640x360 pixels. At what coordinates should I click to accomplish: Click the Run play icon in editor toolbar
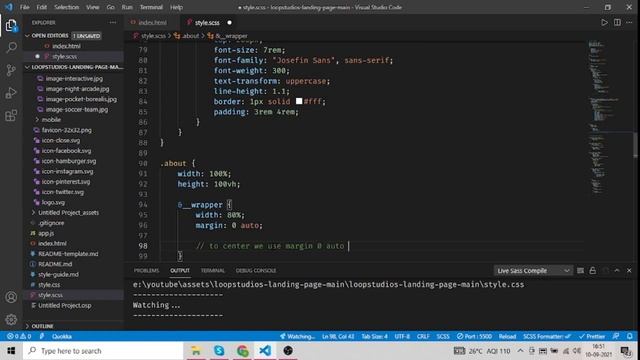(x=604, y=22)
